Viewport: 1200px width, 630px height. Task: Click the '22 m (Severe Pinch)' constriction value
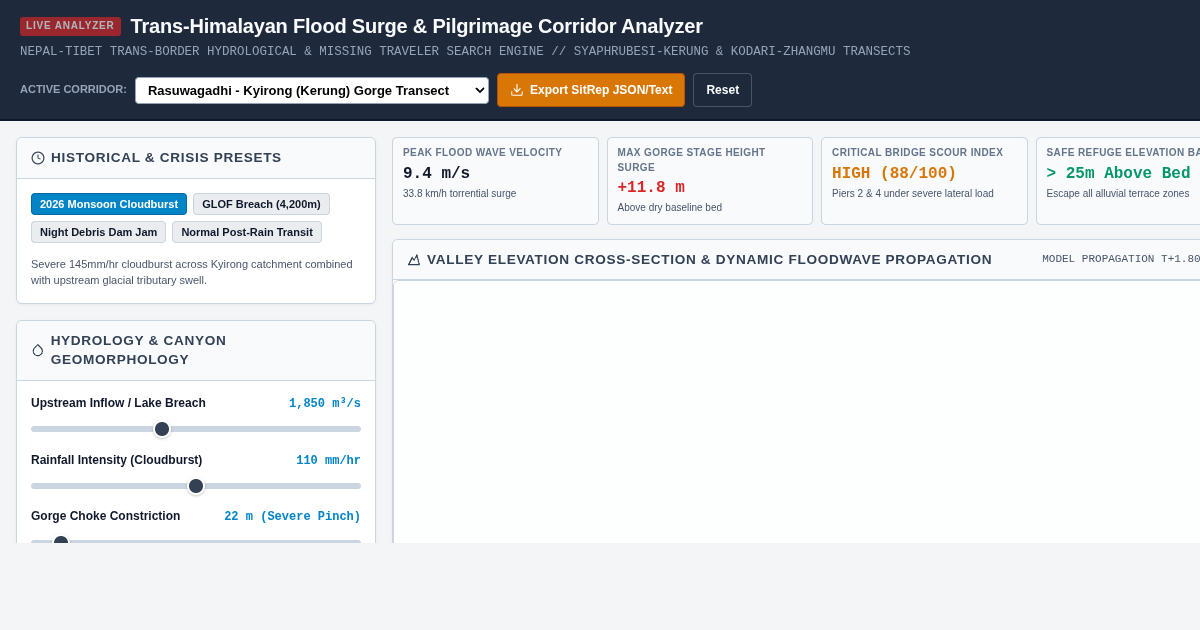click(x=292, y=517)
